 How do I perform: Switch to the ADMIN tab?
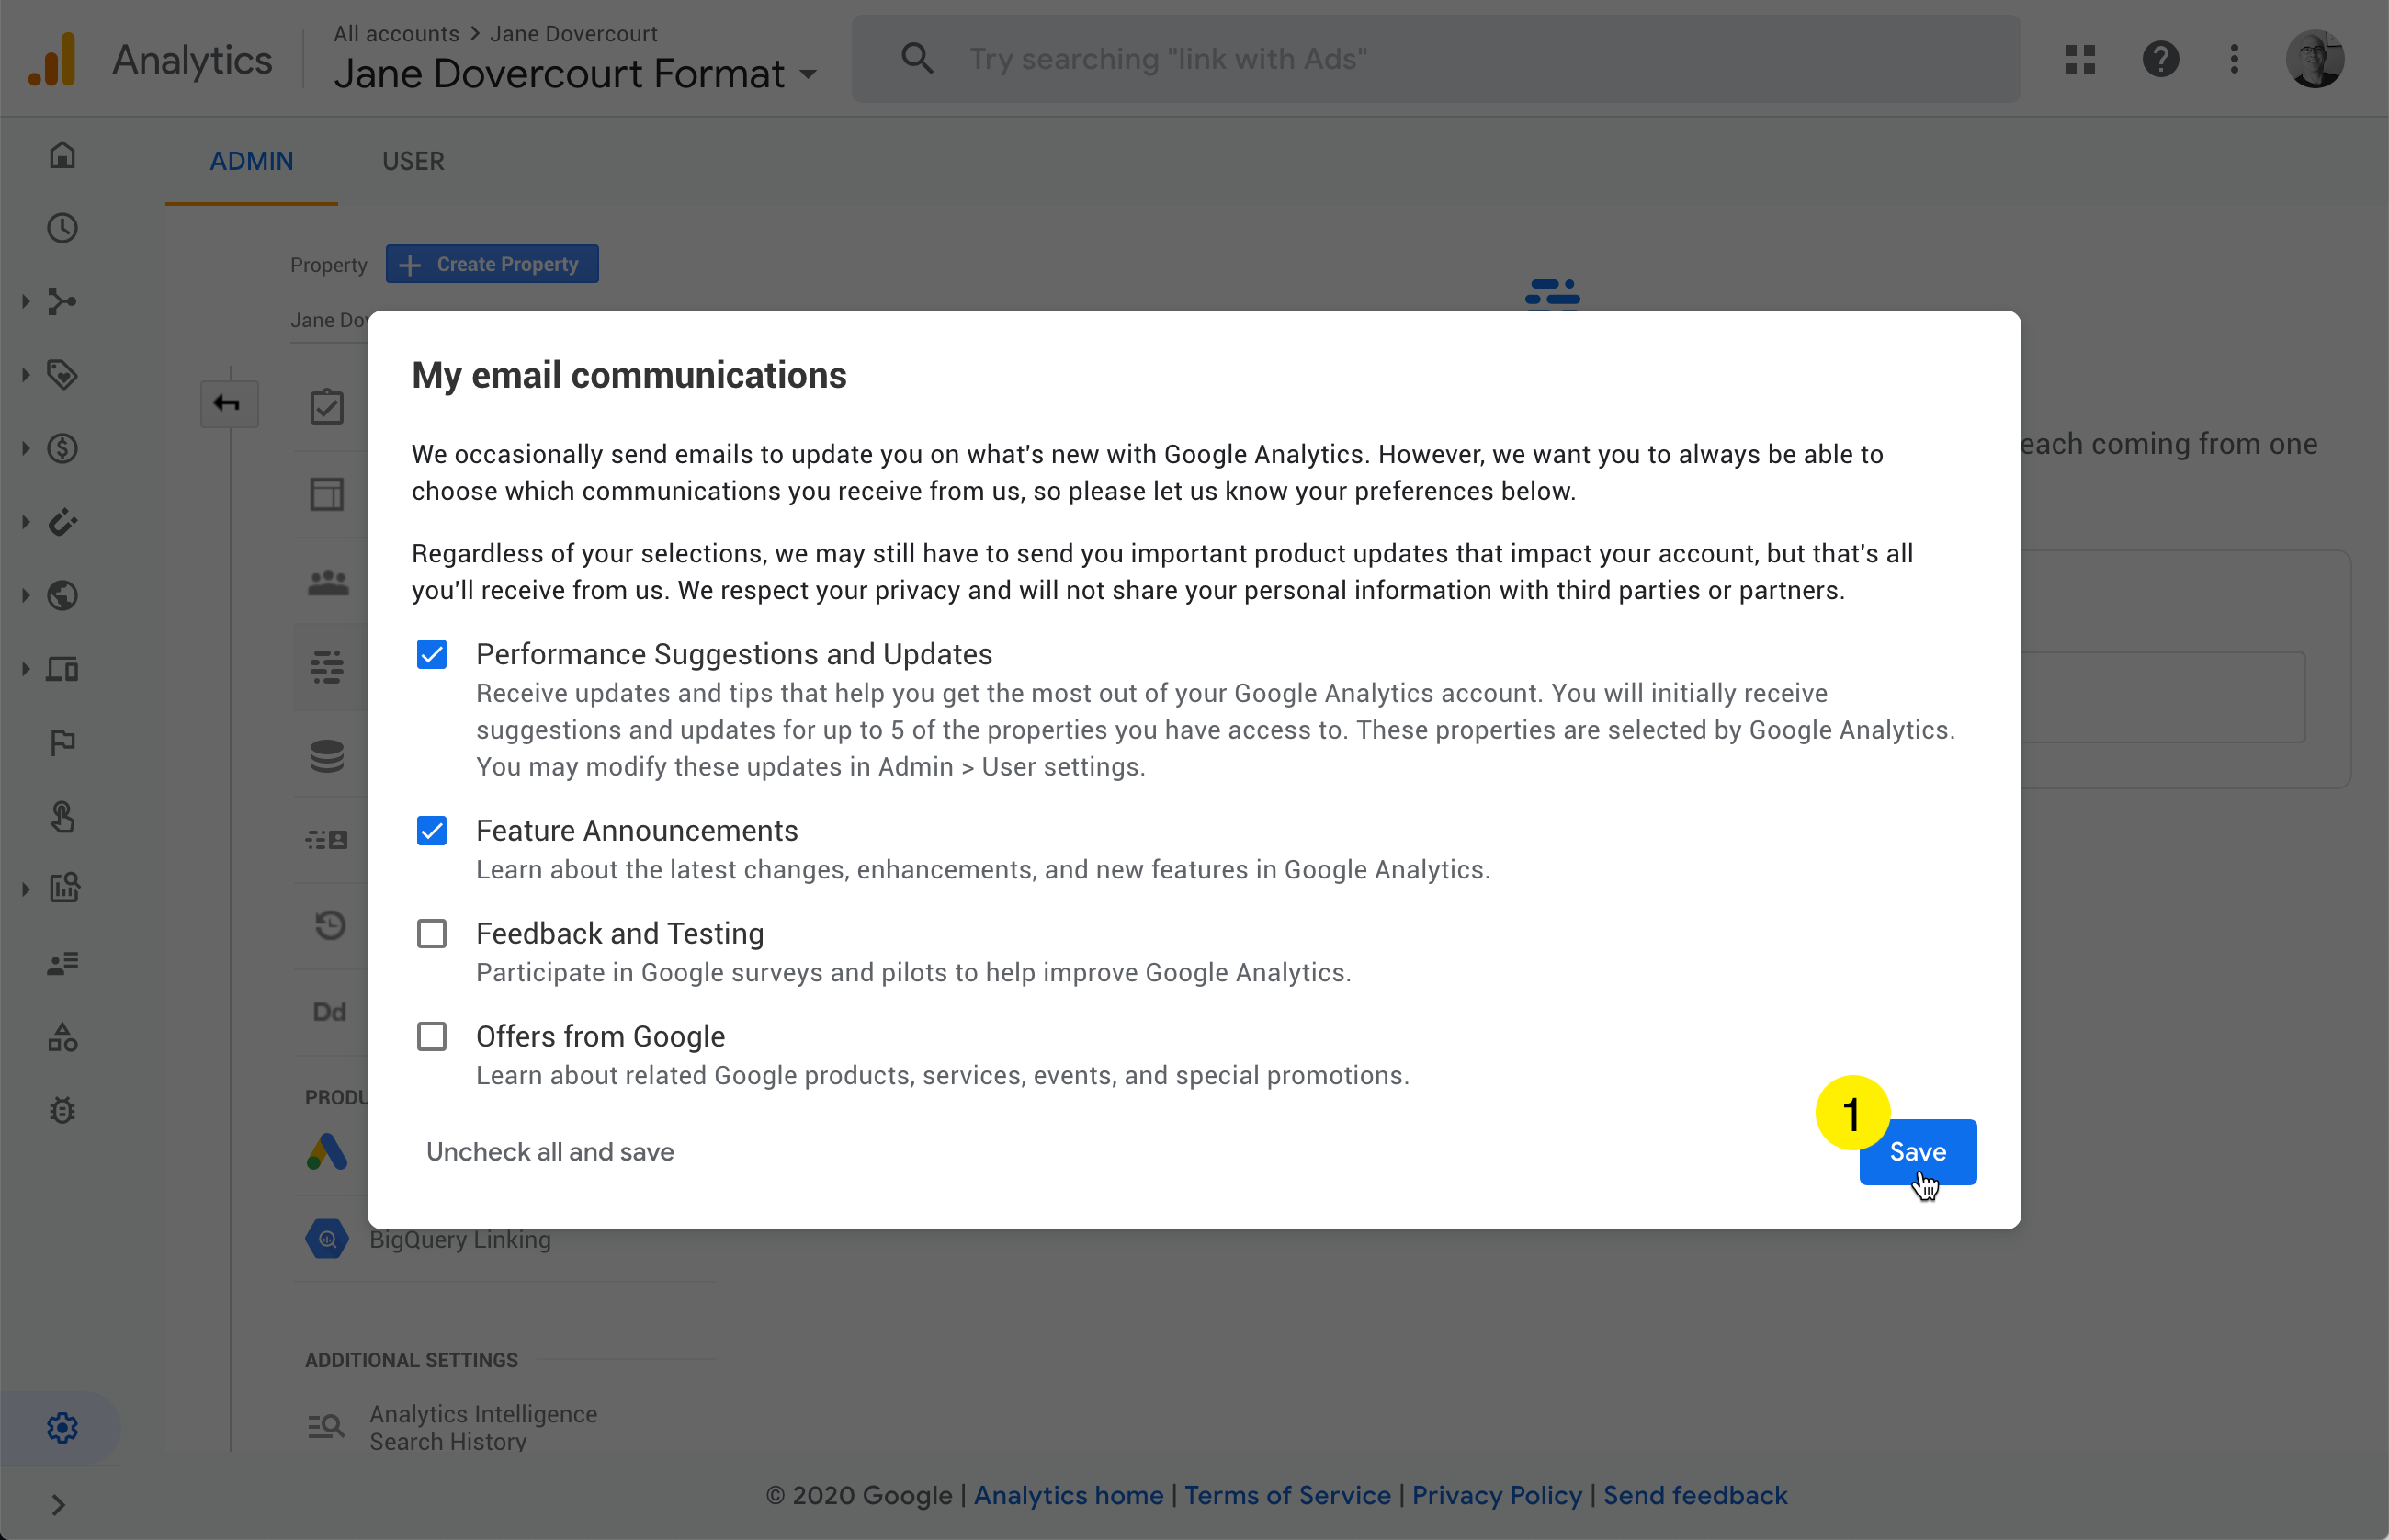pos(251,161)
